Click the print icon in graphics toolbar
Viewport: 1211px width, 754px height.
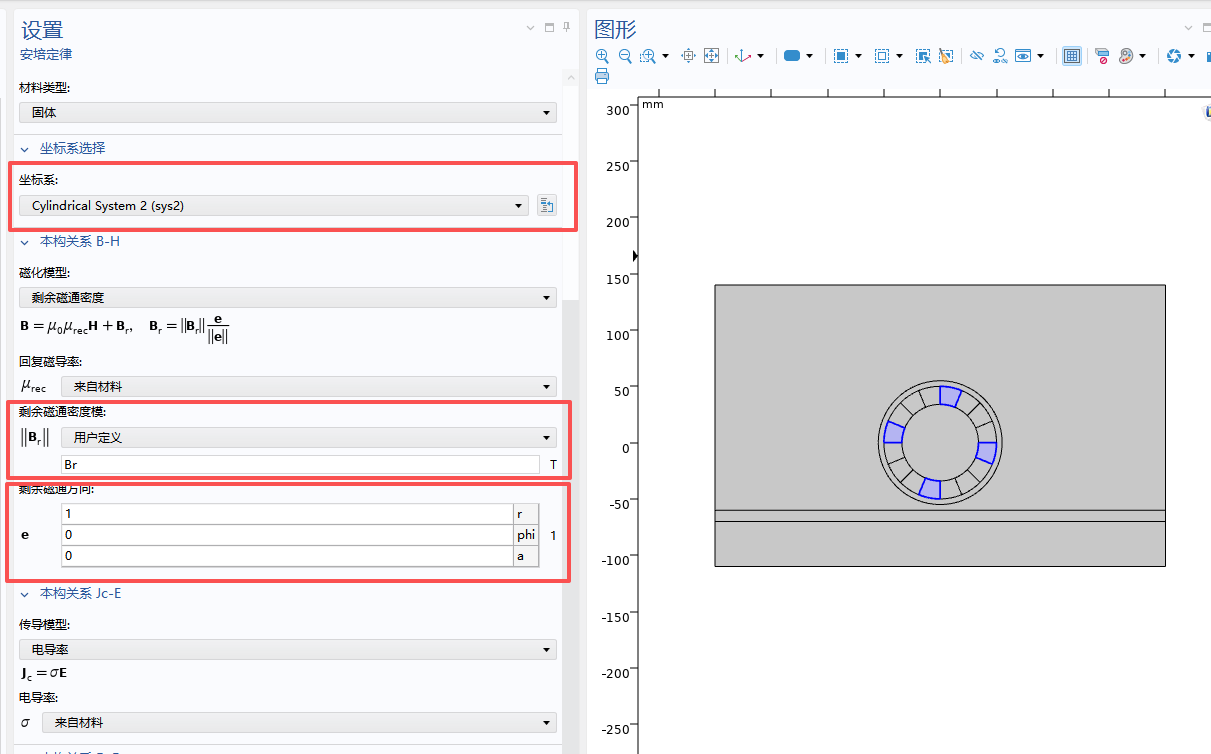602,76
